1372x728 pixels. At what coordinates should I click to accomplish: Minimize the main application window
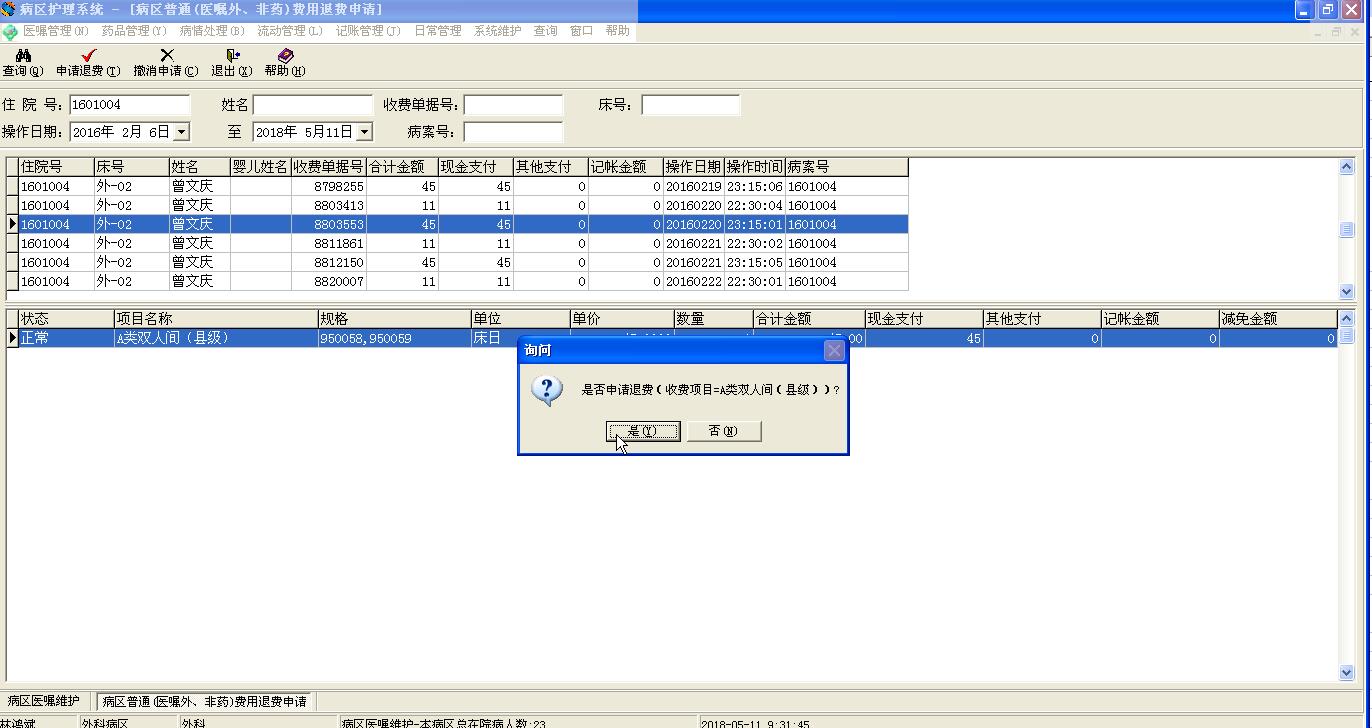(1304, 10)
